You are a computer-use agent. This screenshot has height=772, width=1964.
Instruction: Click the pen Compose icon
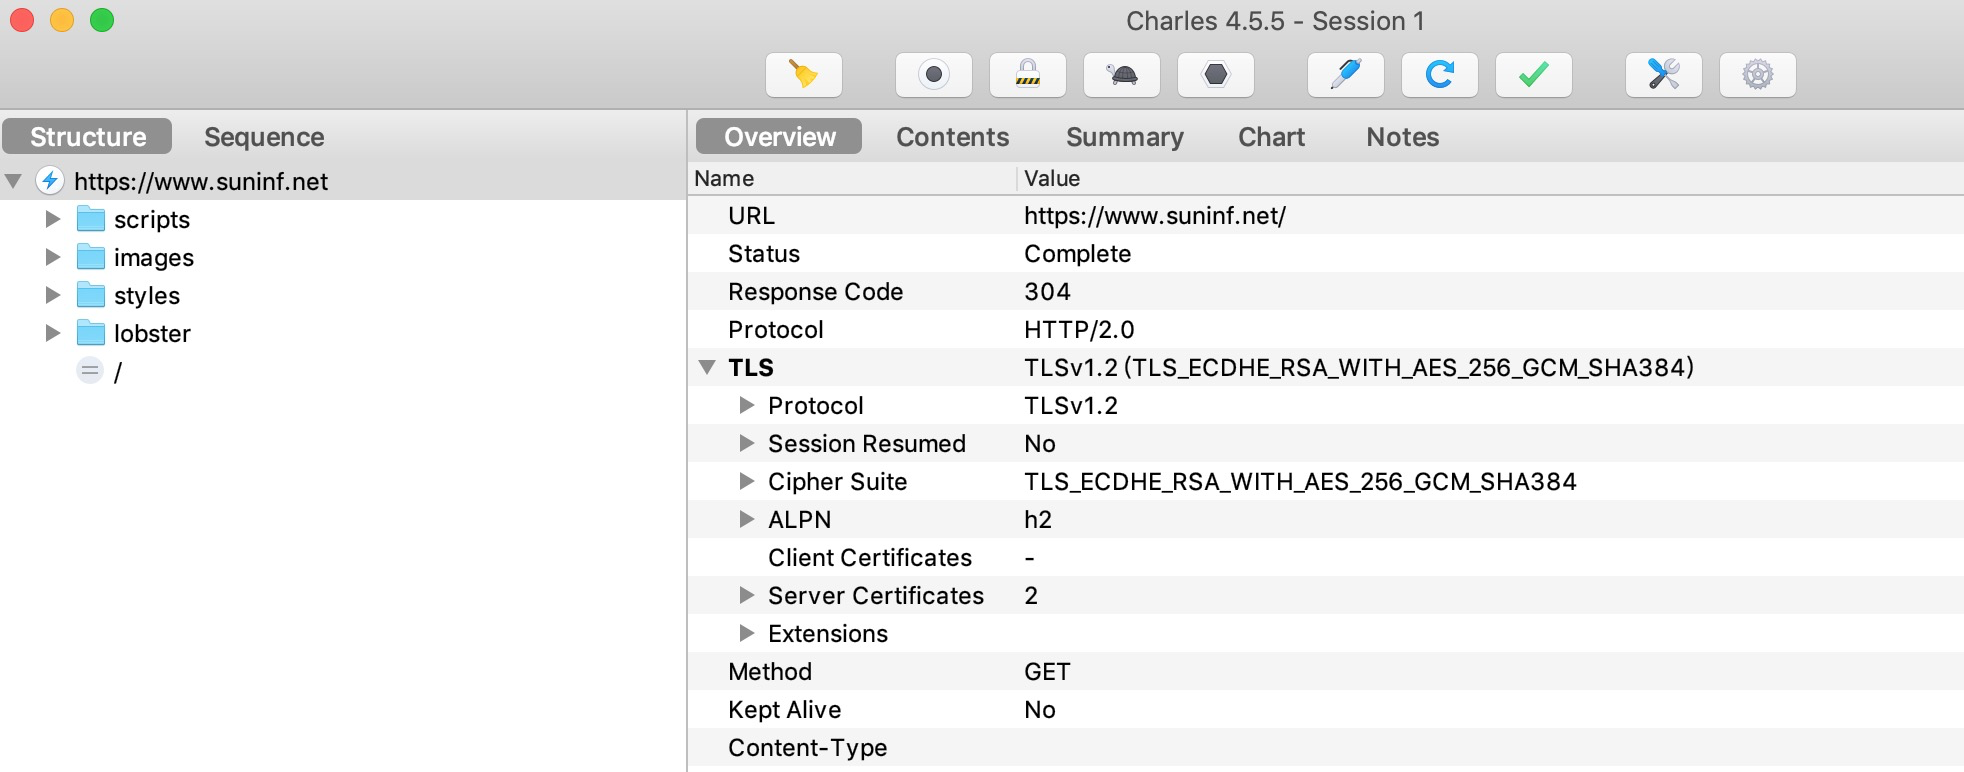click(x=1346, y=75)
